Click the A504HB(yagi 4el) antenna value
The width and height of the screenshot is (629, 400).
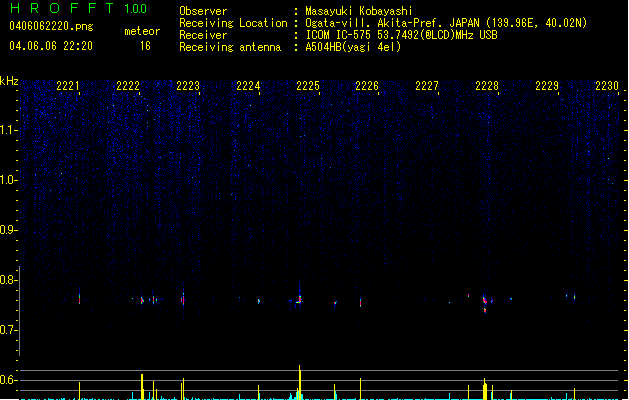point(353,47)
